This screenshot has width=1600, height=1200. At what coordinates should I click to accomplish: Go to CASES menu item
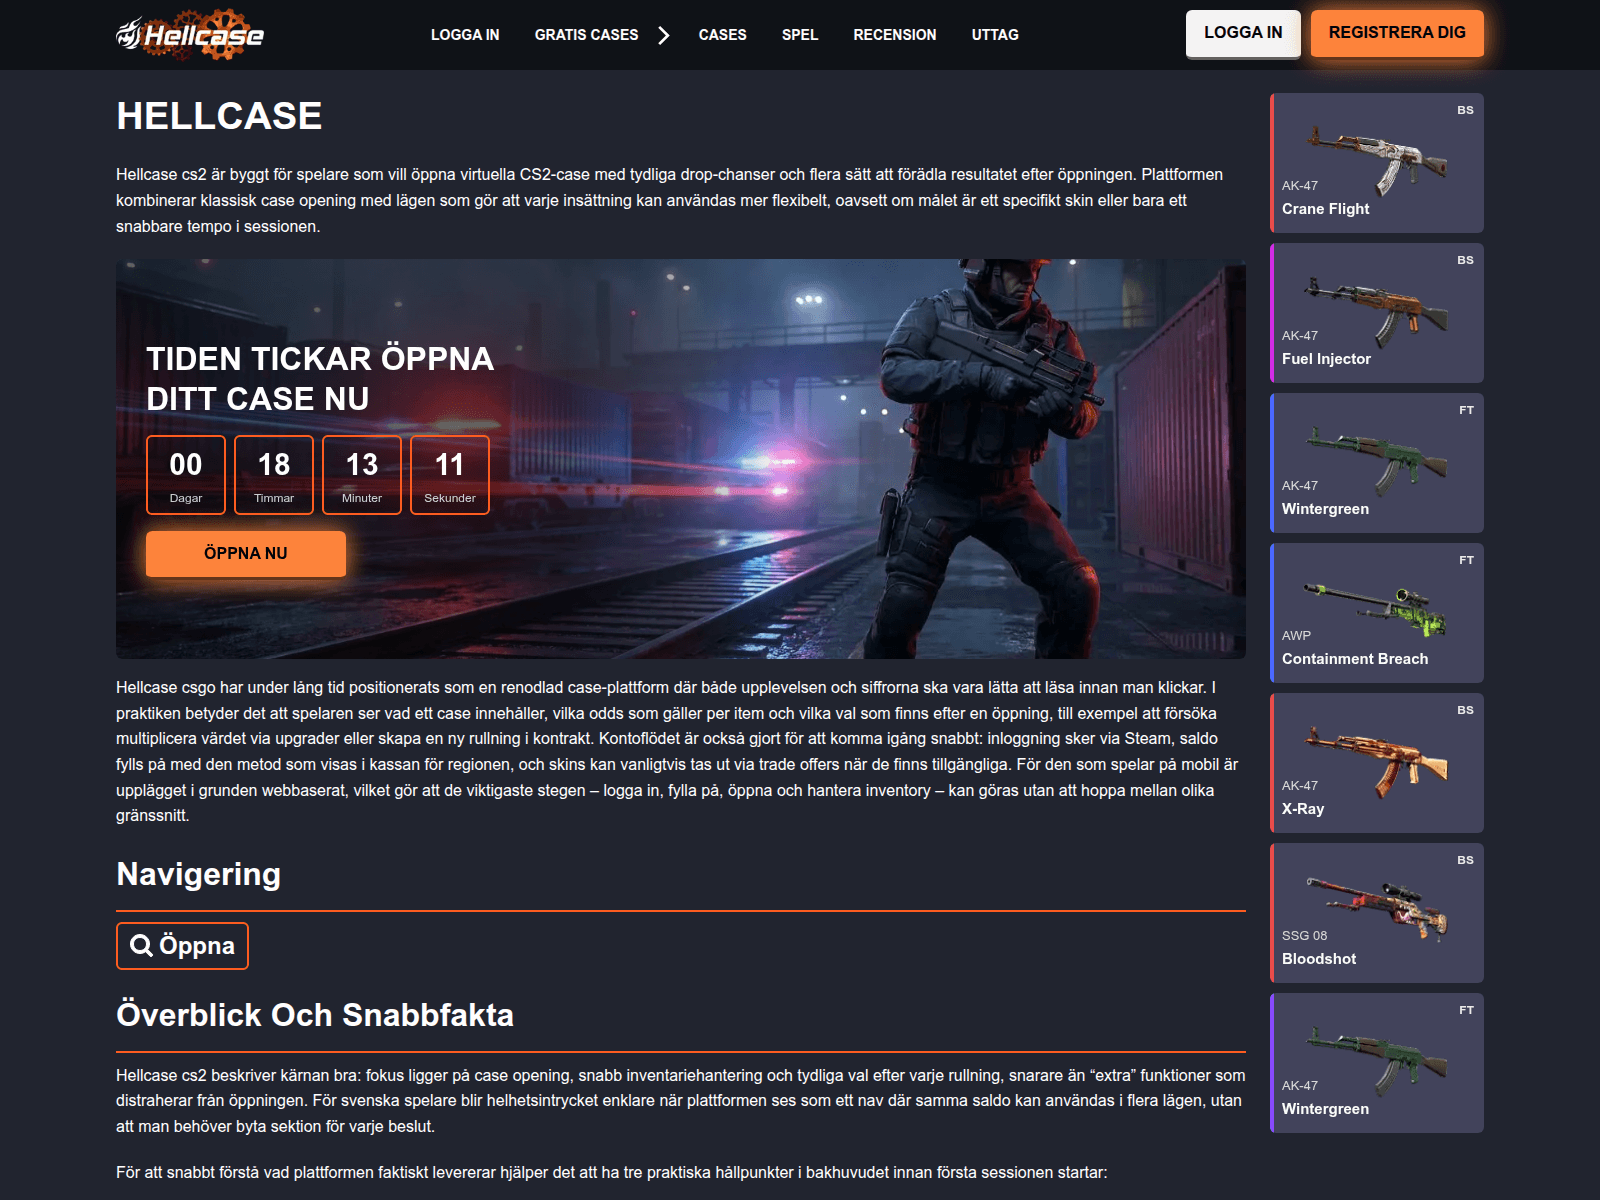click(x=722, y=35)
